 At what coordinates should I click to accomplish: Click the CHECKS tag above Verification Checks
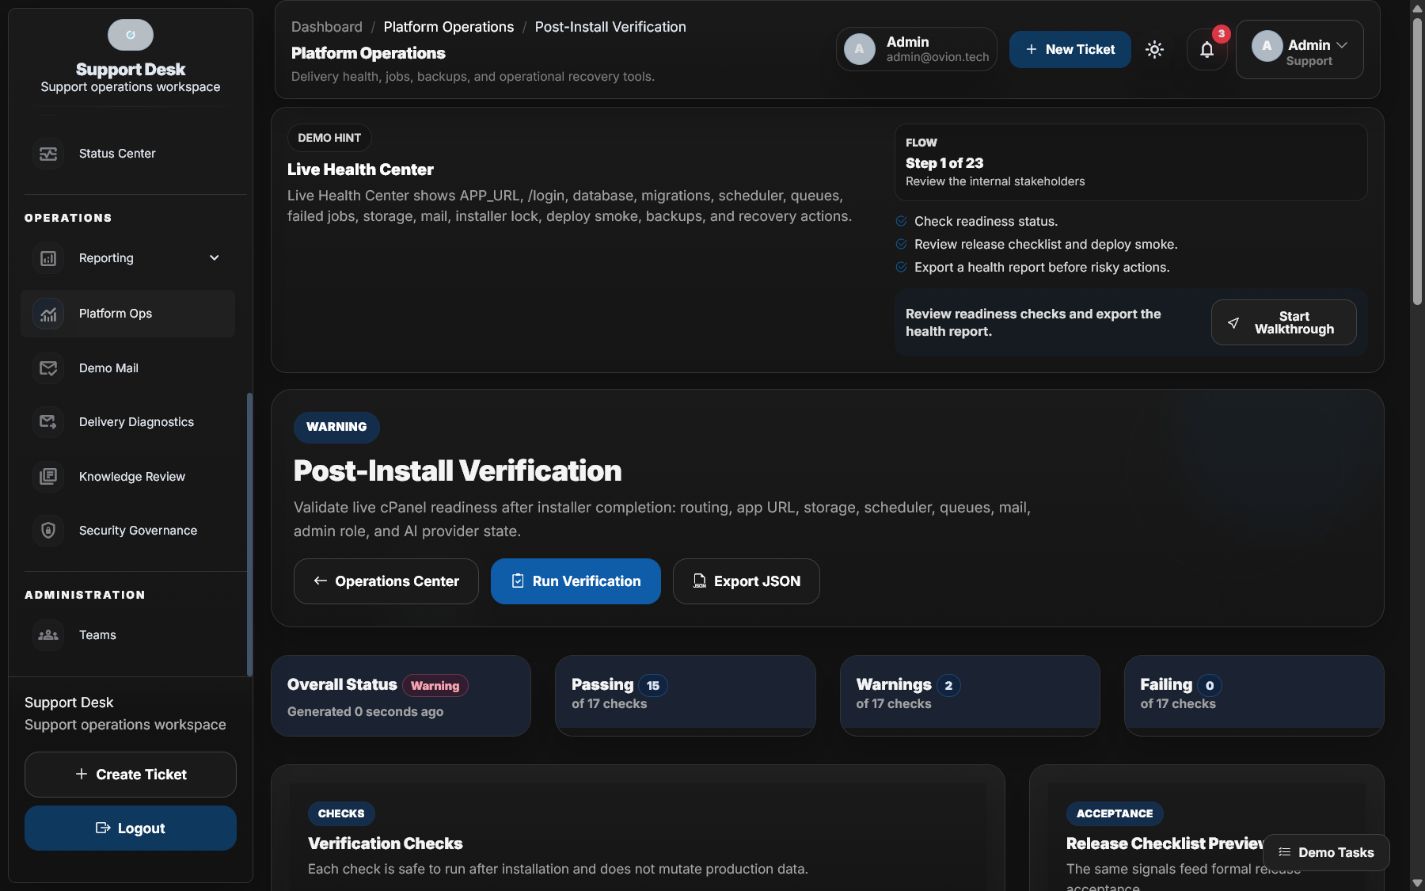[x=341, y=814]
